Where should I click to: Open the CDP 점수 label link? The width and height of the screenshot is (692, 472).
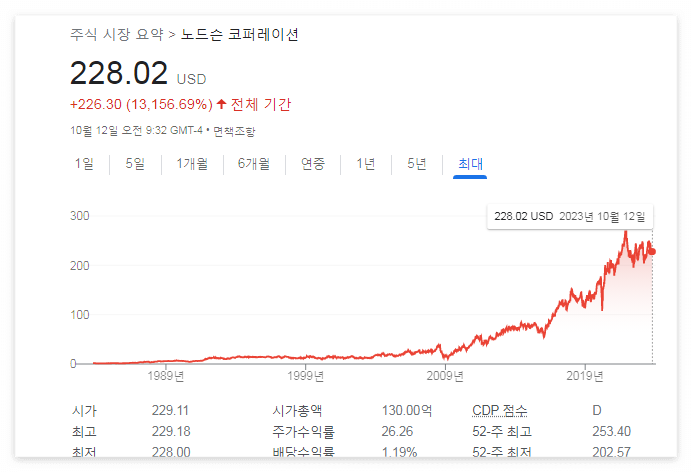pos(500,411)
